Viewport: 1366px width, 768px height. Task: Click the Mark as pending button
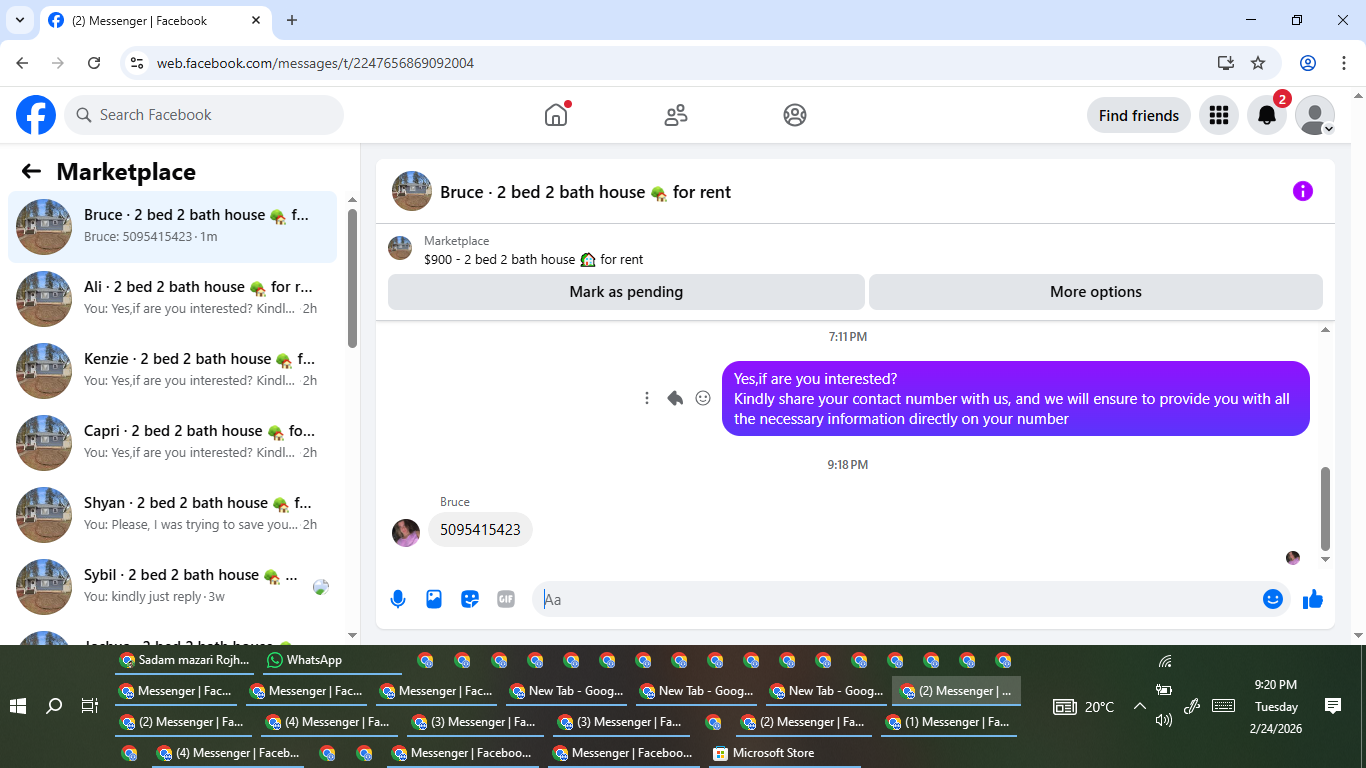coord(626,292)
